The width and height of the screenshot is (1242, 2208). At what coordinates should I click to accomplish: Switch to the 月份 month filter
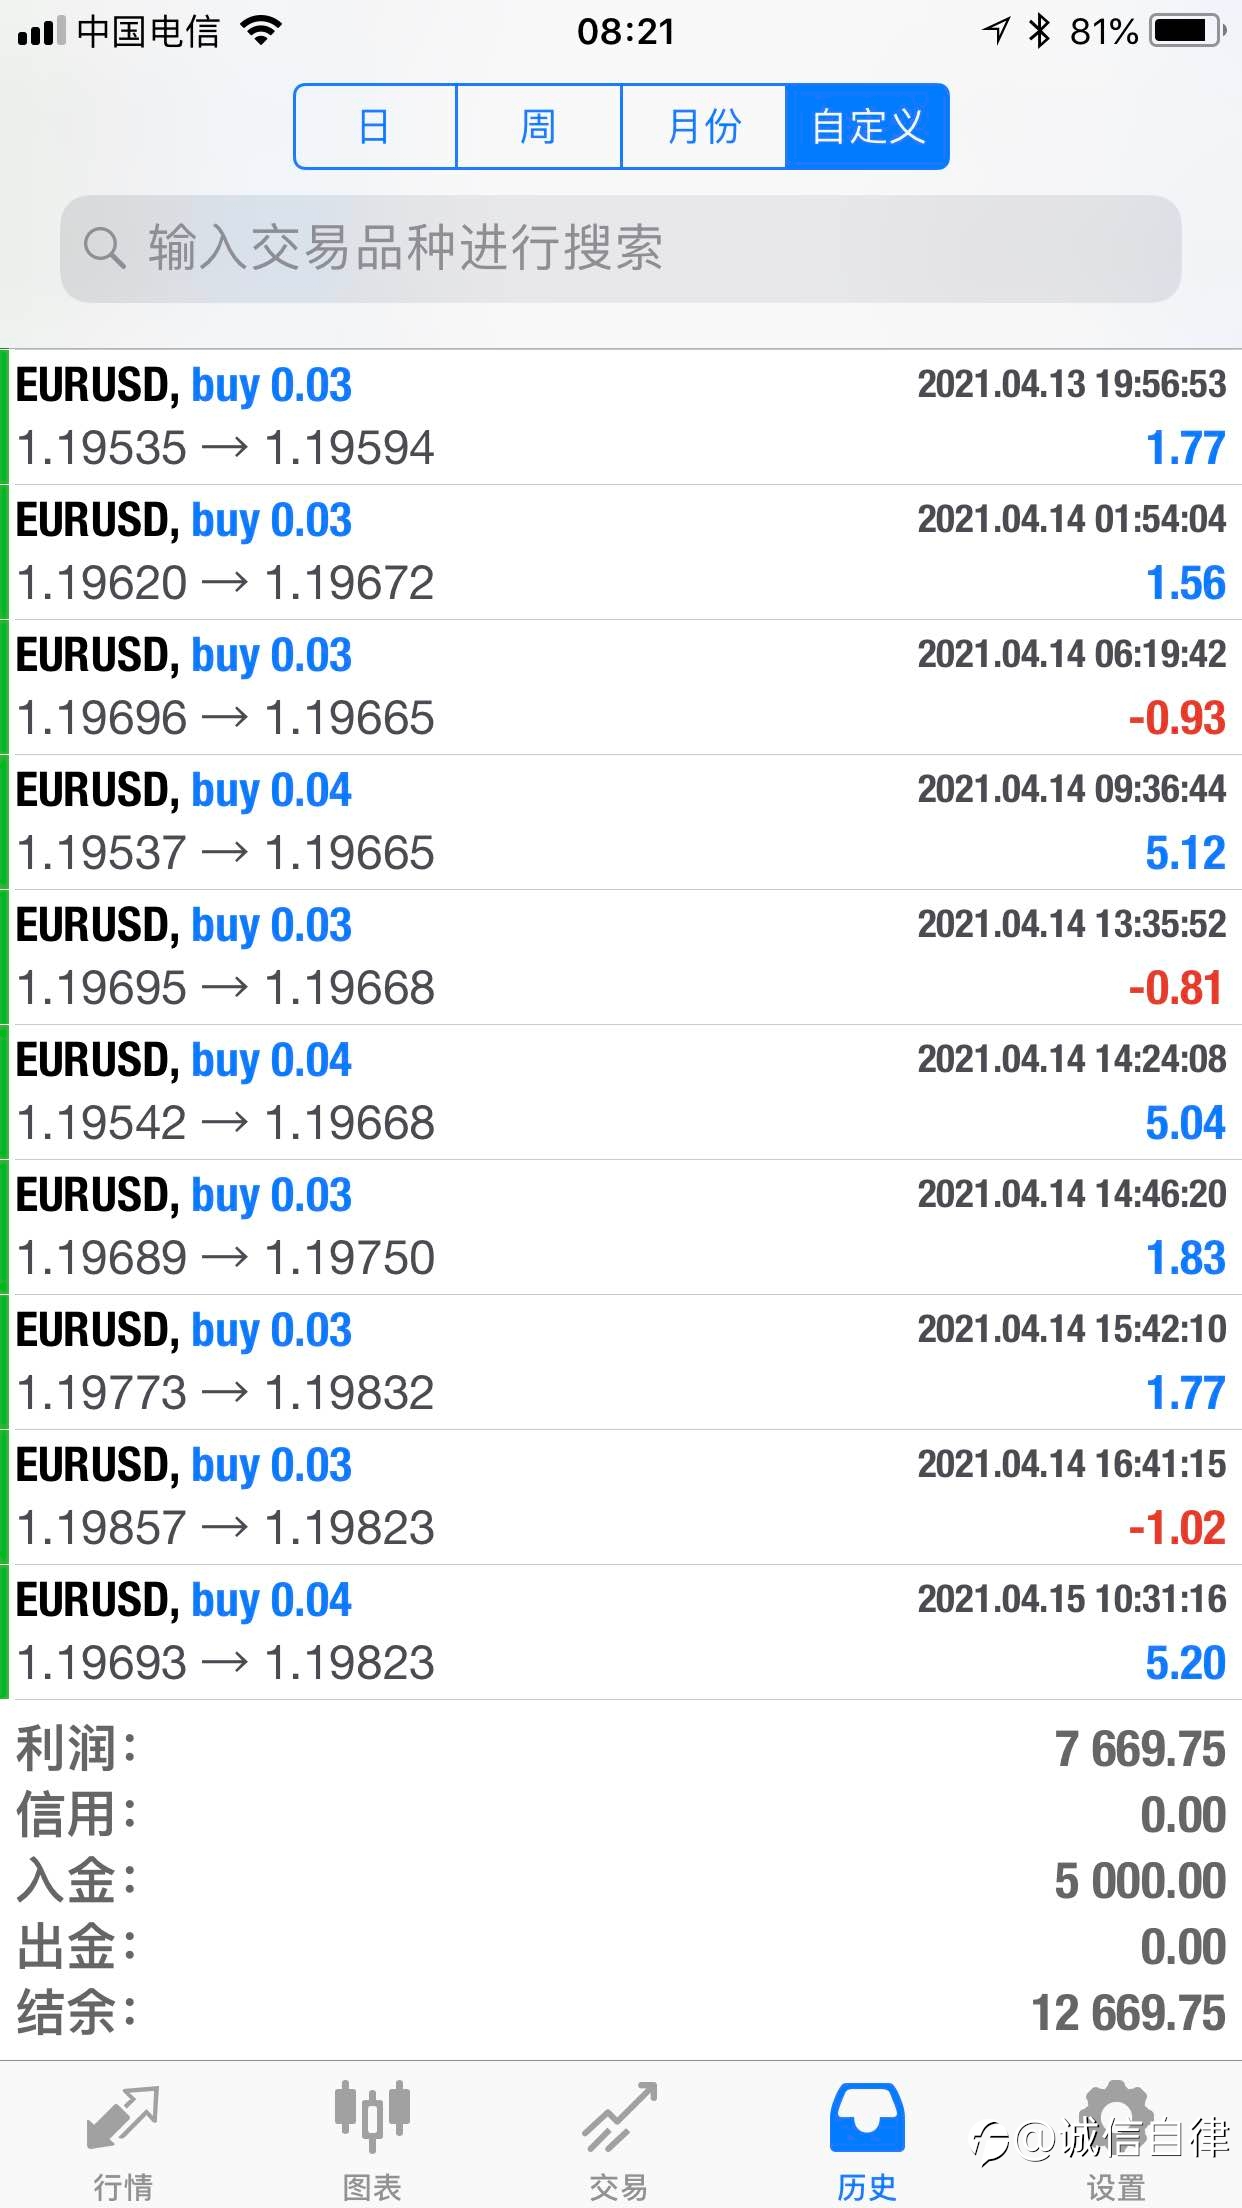click(704, 127)
